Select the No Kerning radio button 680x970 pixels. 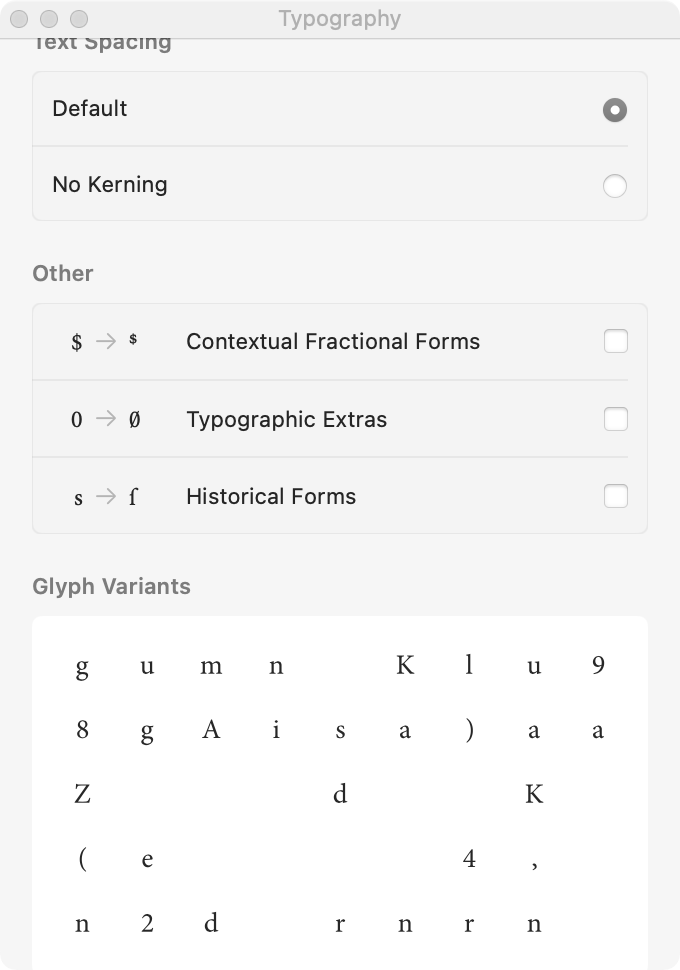click(614, 186)
